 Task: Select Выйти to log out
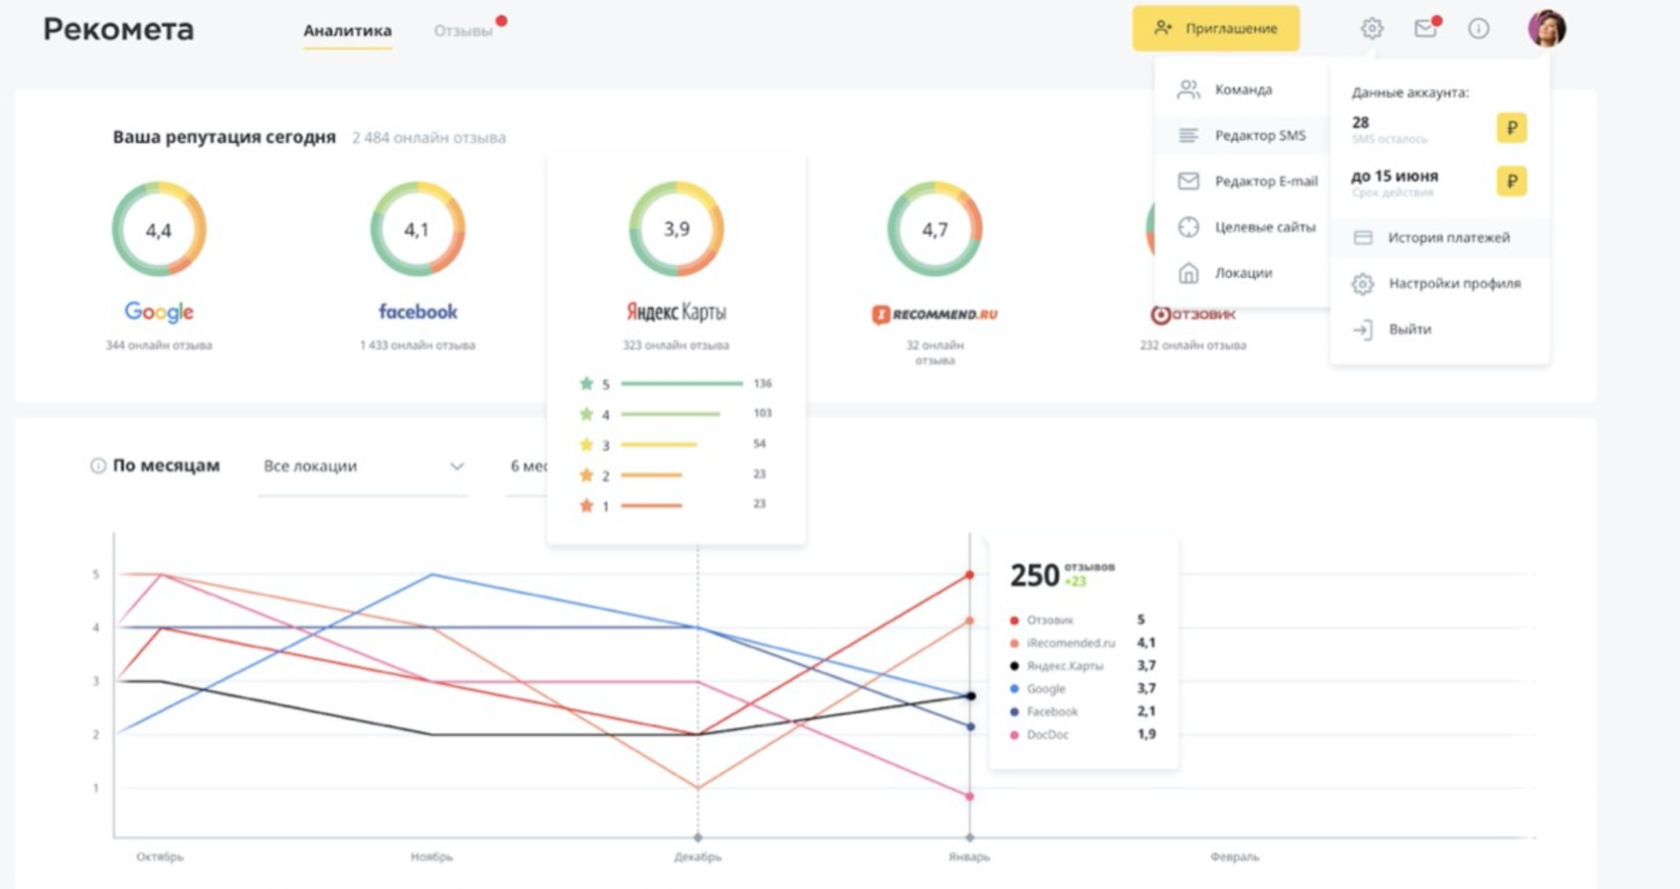[1440, 329]
